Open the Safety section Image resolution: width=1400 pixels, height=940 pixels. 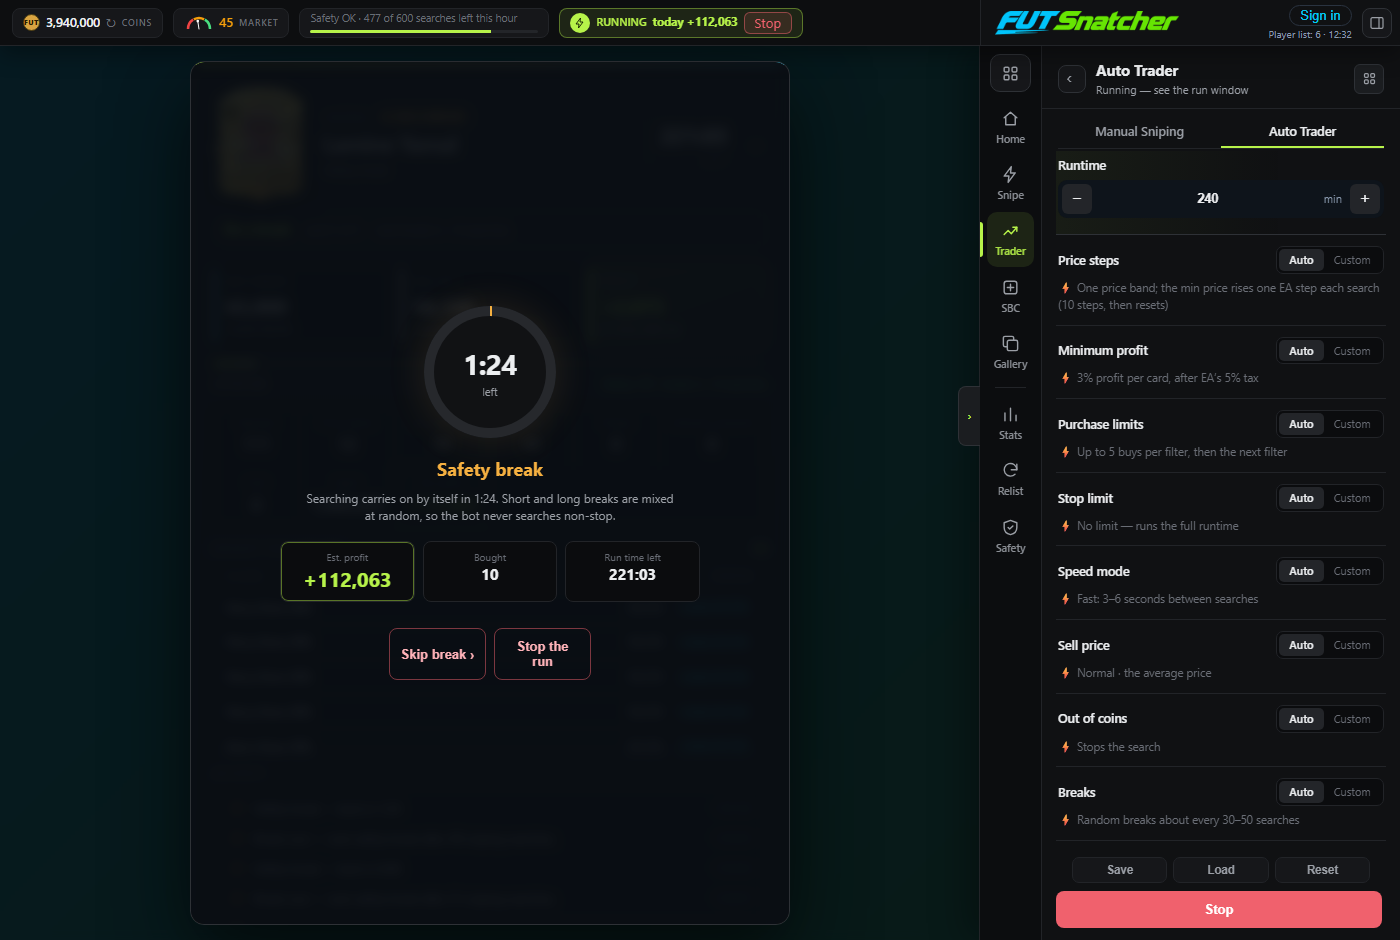click(x=1010, y=536)
